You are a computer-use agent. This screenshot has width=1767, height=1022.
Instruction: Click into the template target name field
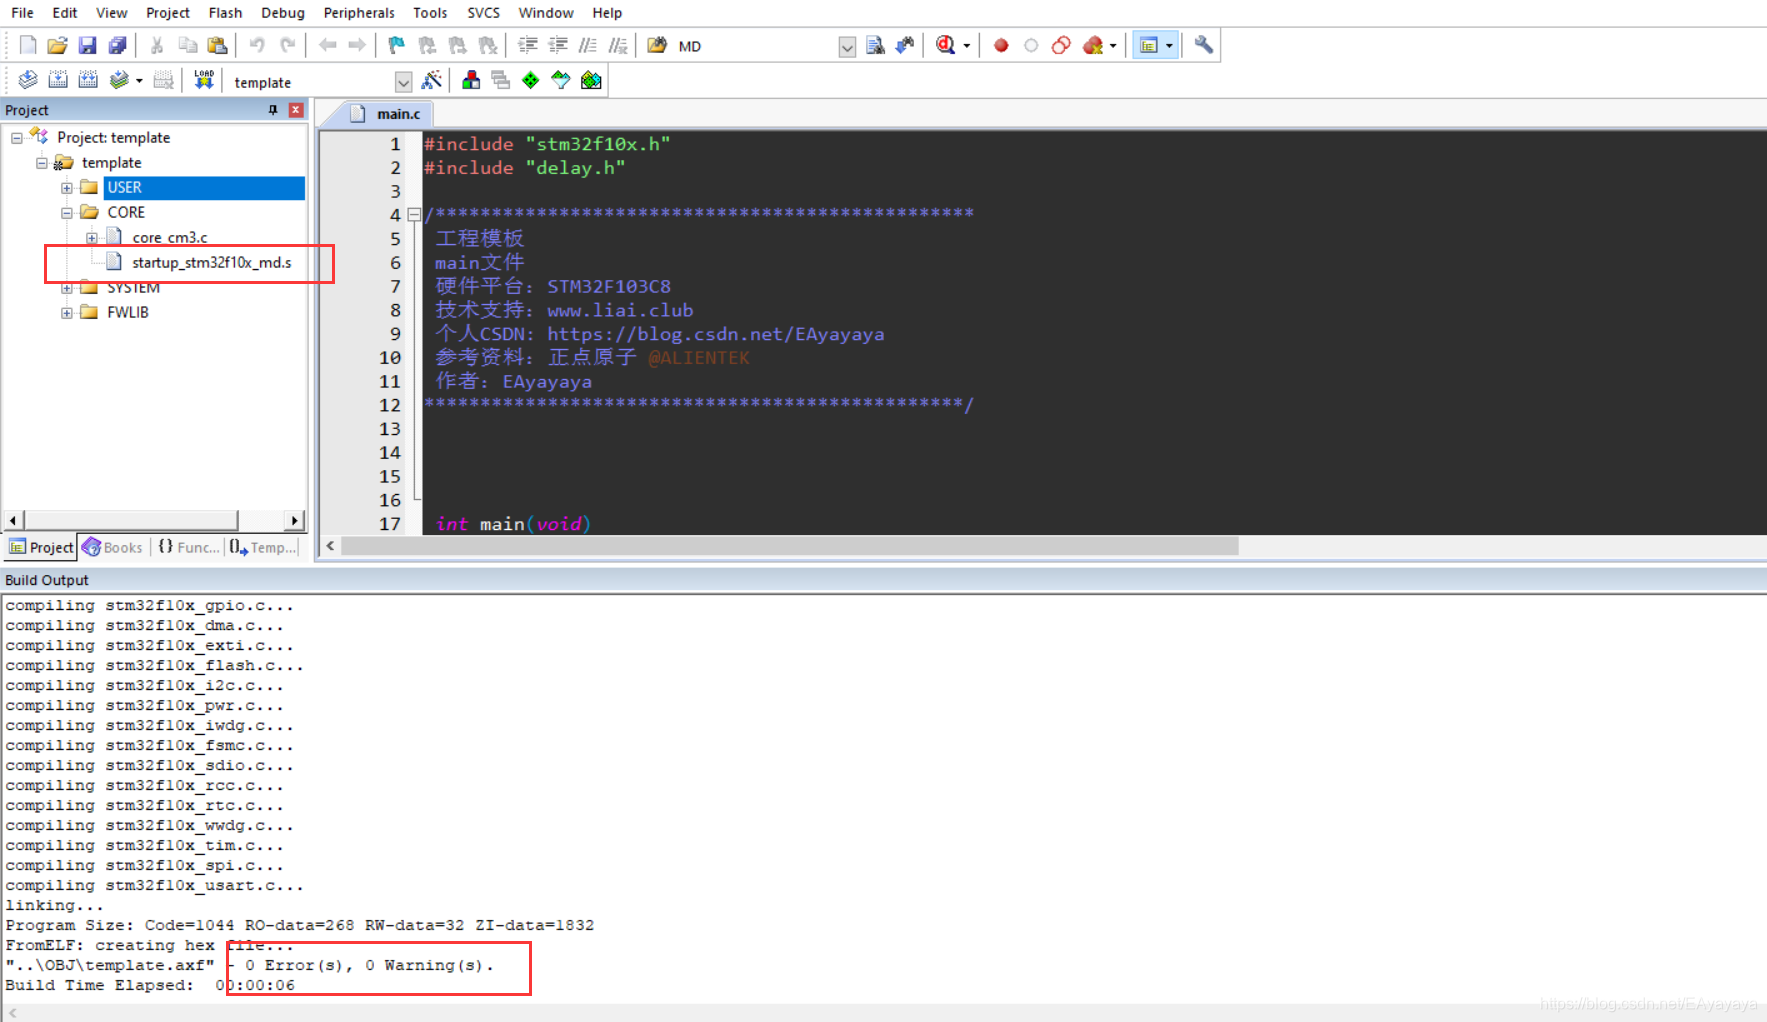pyautogui.click(x=312, y=82)
